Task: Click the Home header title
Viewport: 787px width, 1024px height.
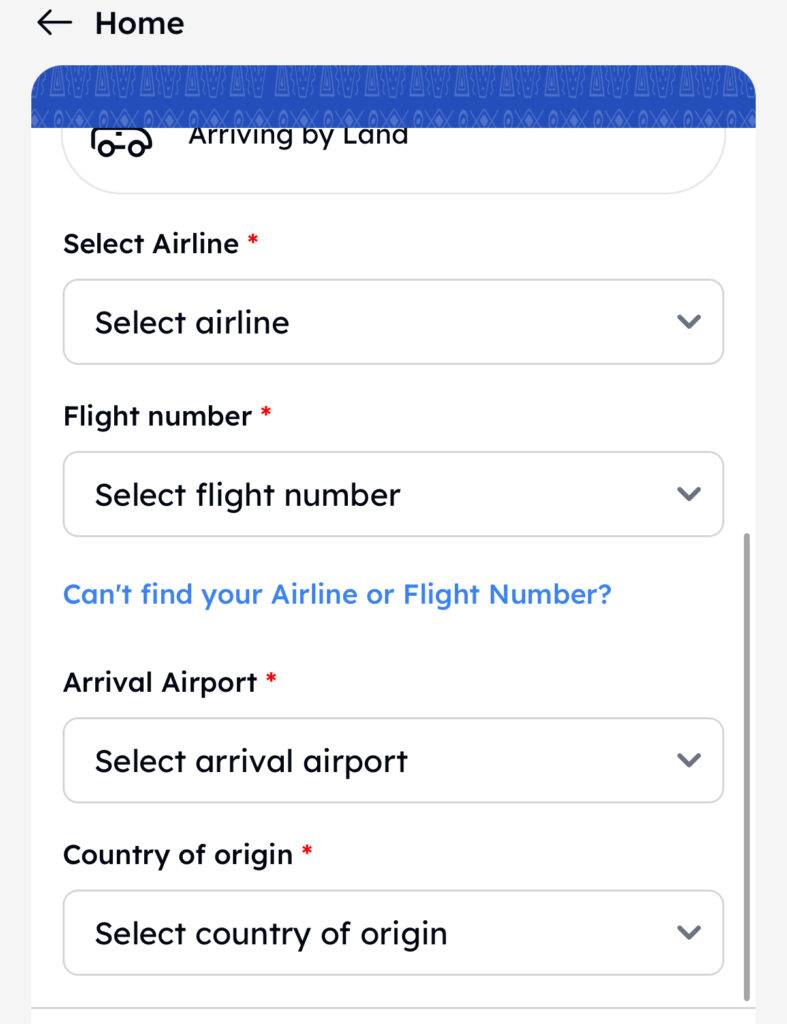Action: click(x=139, y=23)
